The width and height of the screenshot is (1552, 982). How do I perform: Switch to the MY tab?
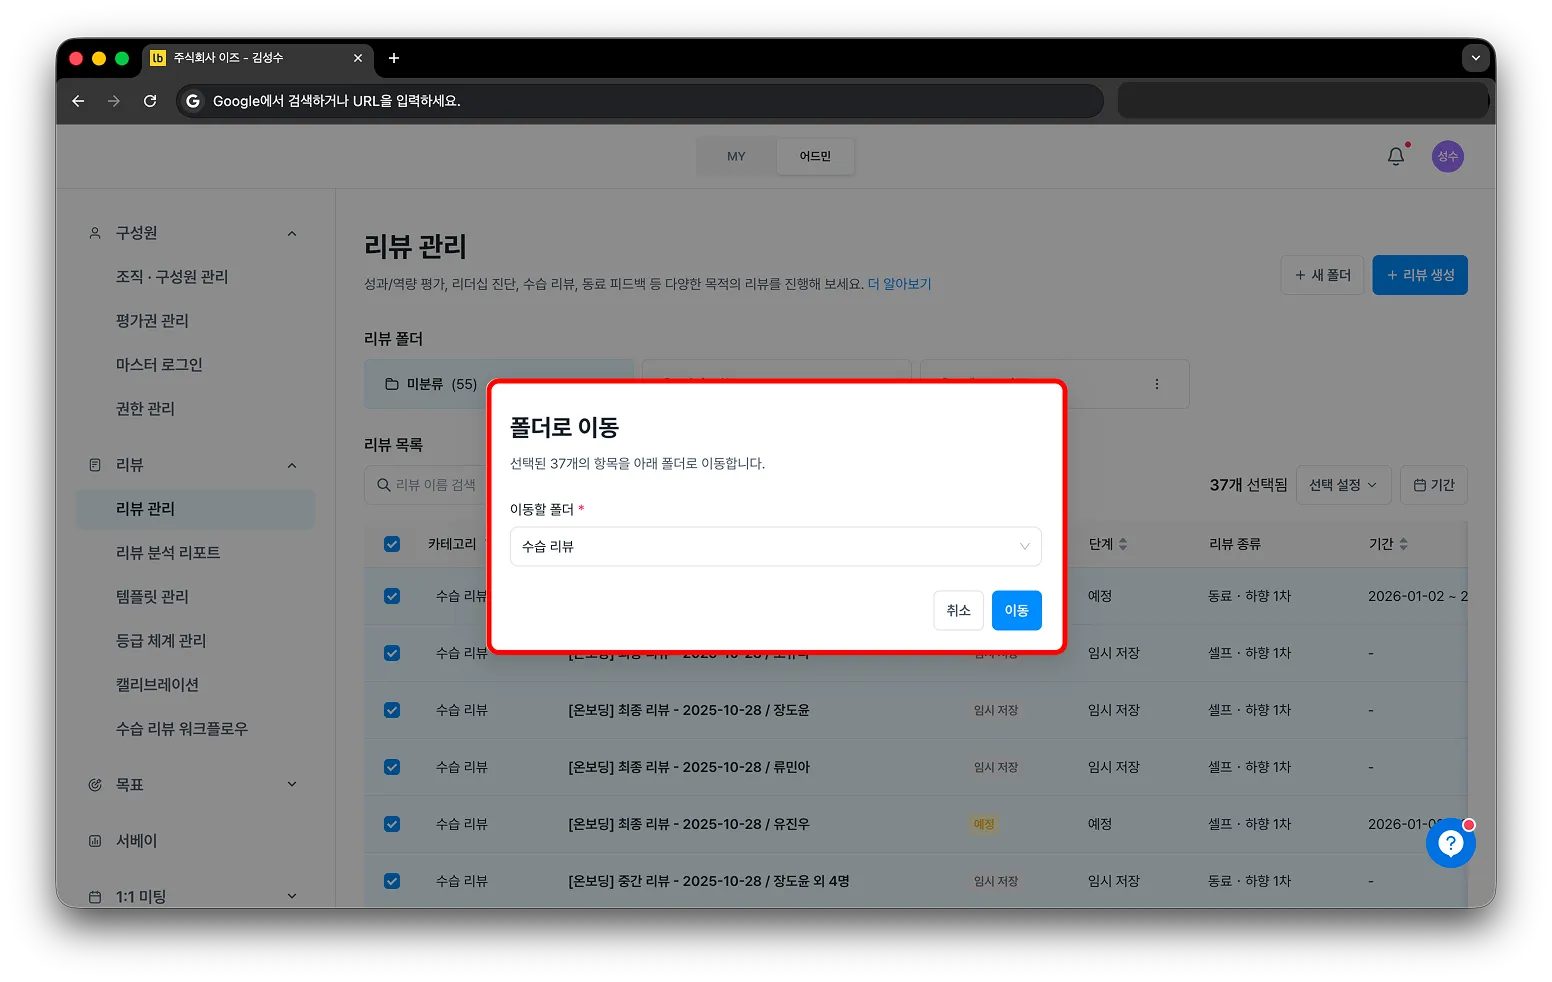point(736,156)
